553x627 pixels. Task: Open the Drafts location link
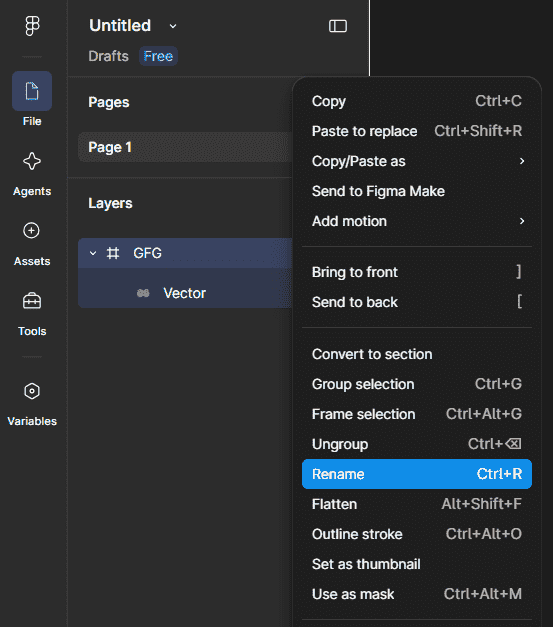point(108,56)
